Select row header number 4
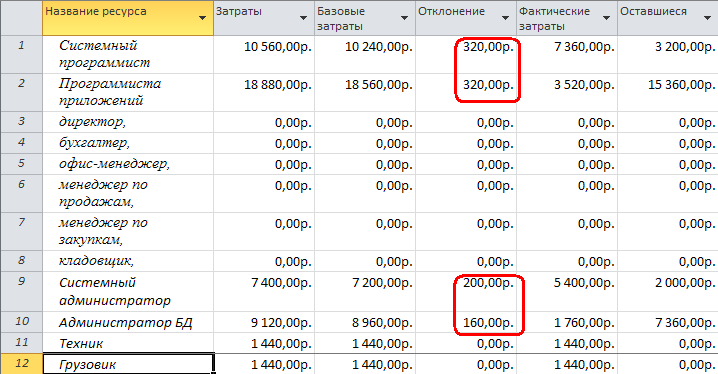Image resolution: width=718 pixels, height=374 pixels. click(22, 143)
